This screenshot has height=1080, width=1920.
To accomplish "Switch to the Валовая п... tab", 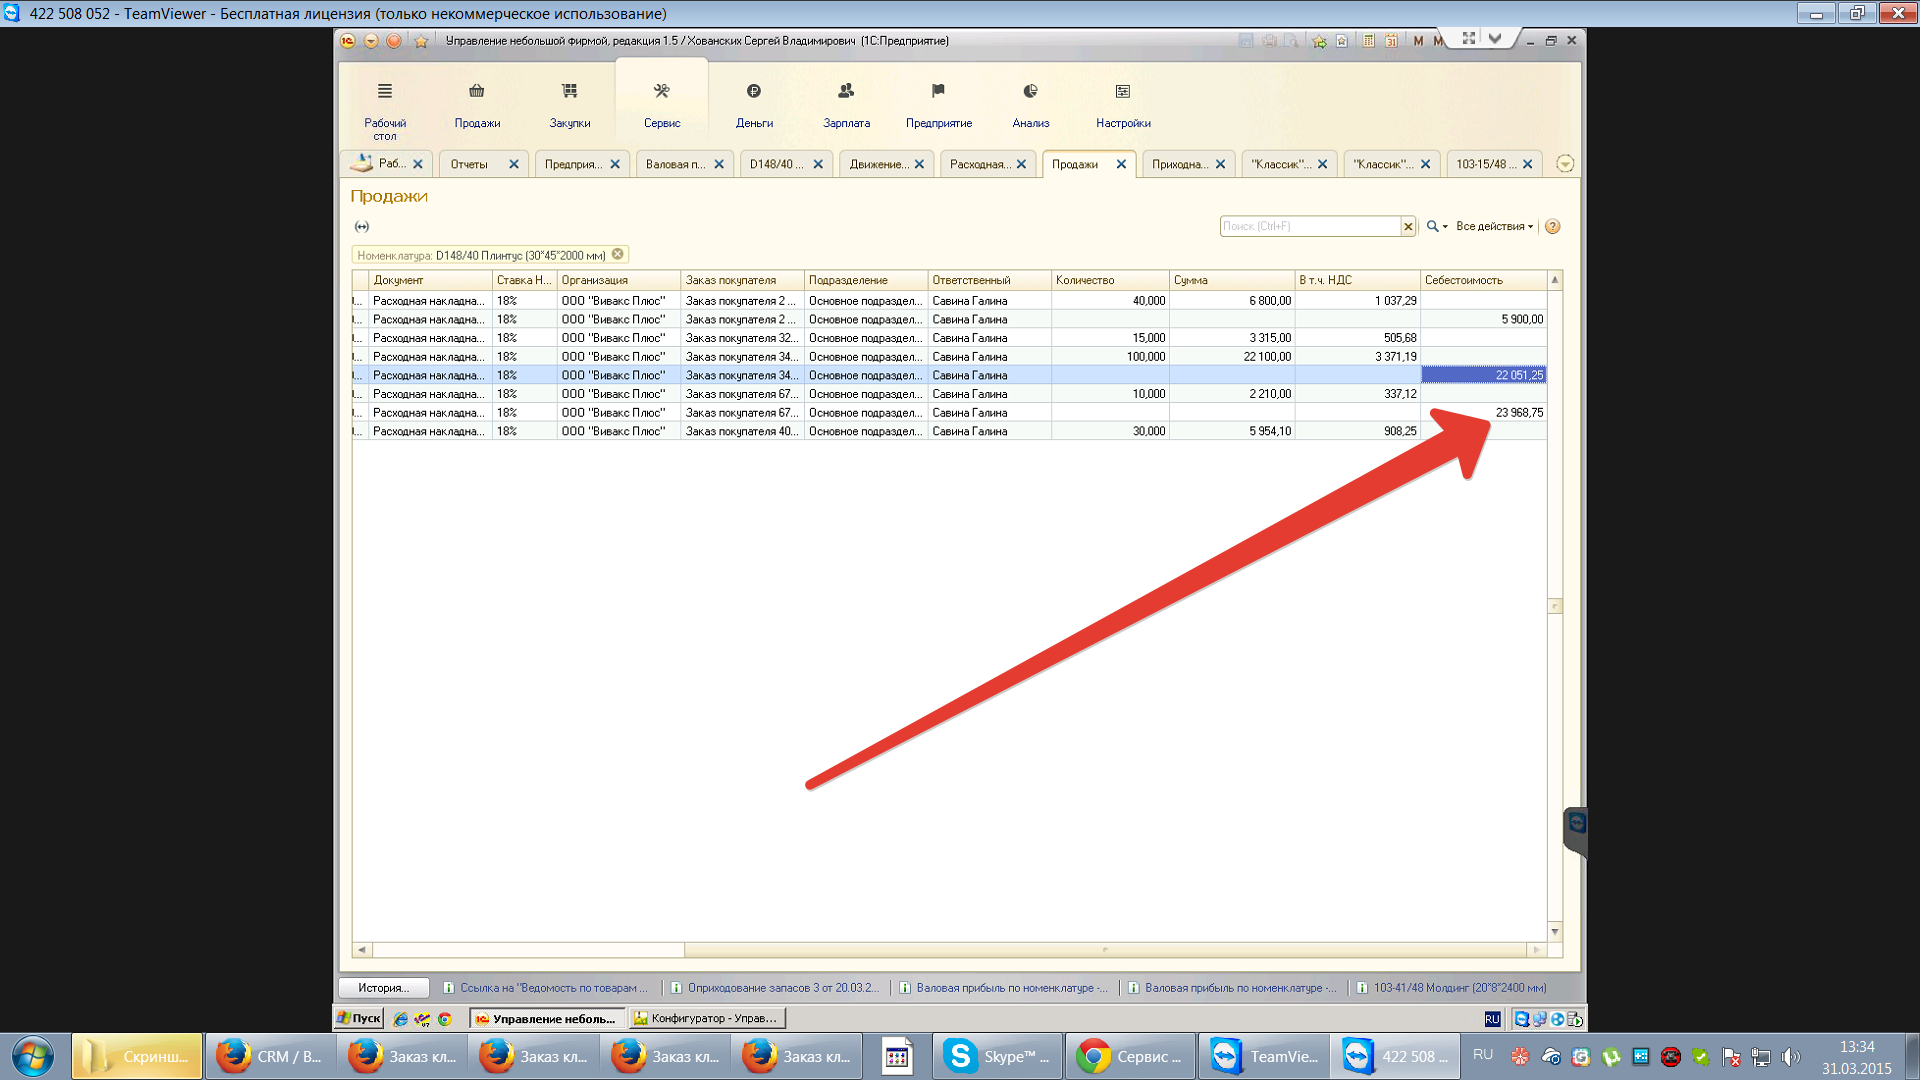I will coord(675,165).
